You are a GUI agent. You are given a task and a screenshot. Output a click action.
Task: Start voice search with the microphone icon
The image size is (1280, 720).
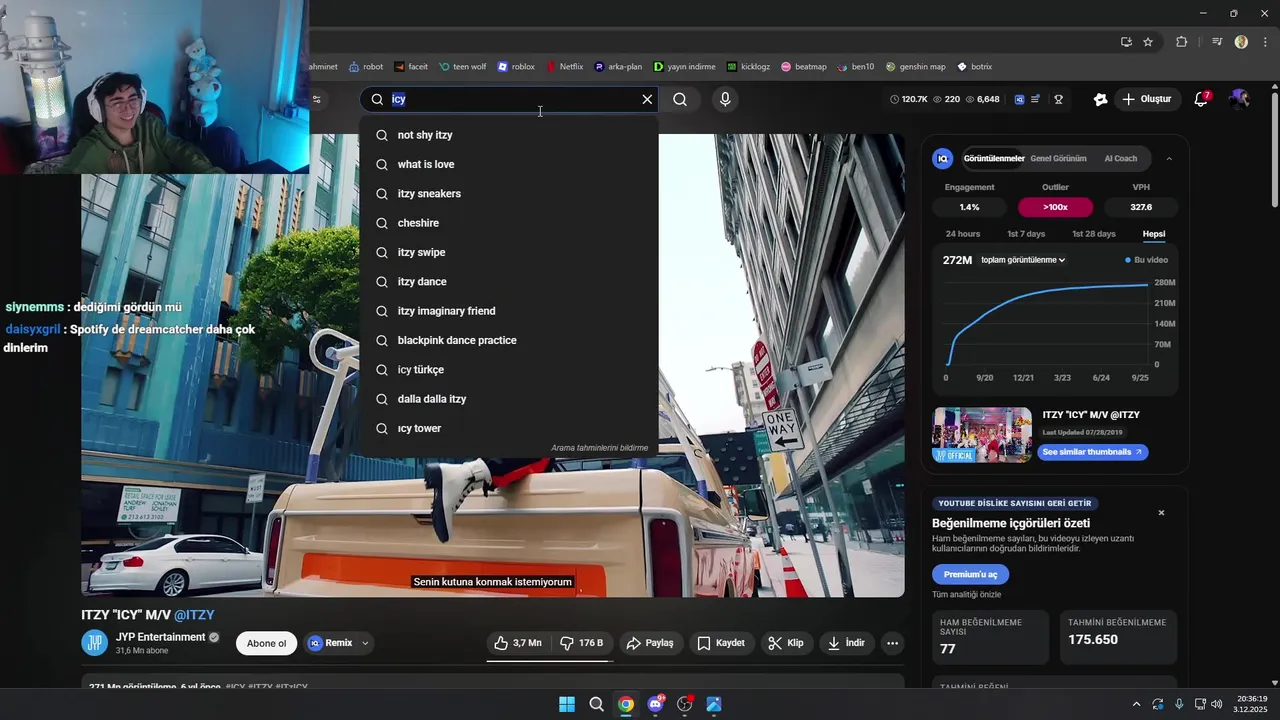[x=725, y=99]
